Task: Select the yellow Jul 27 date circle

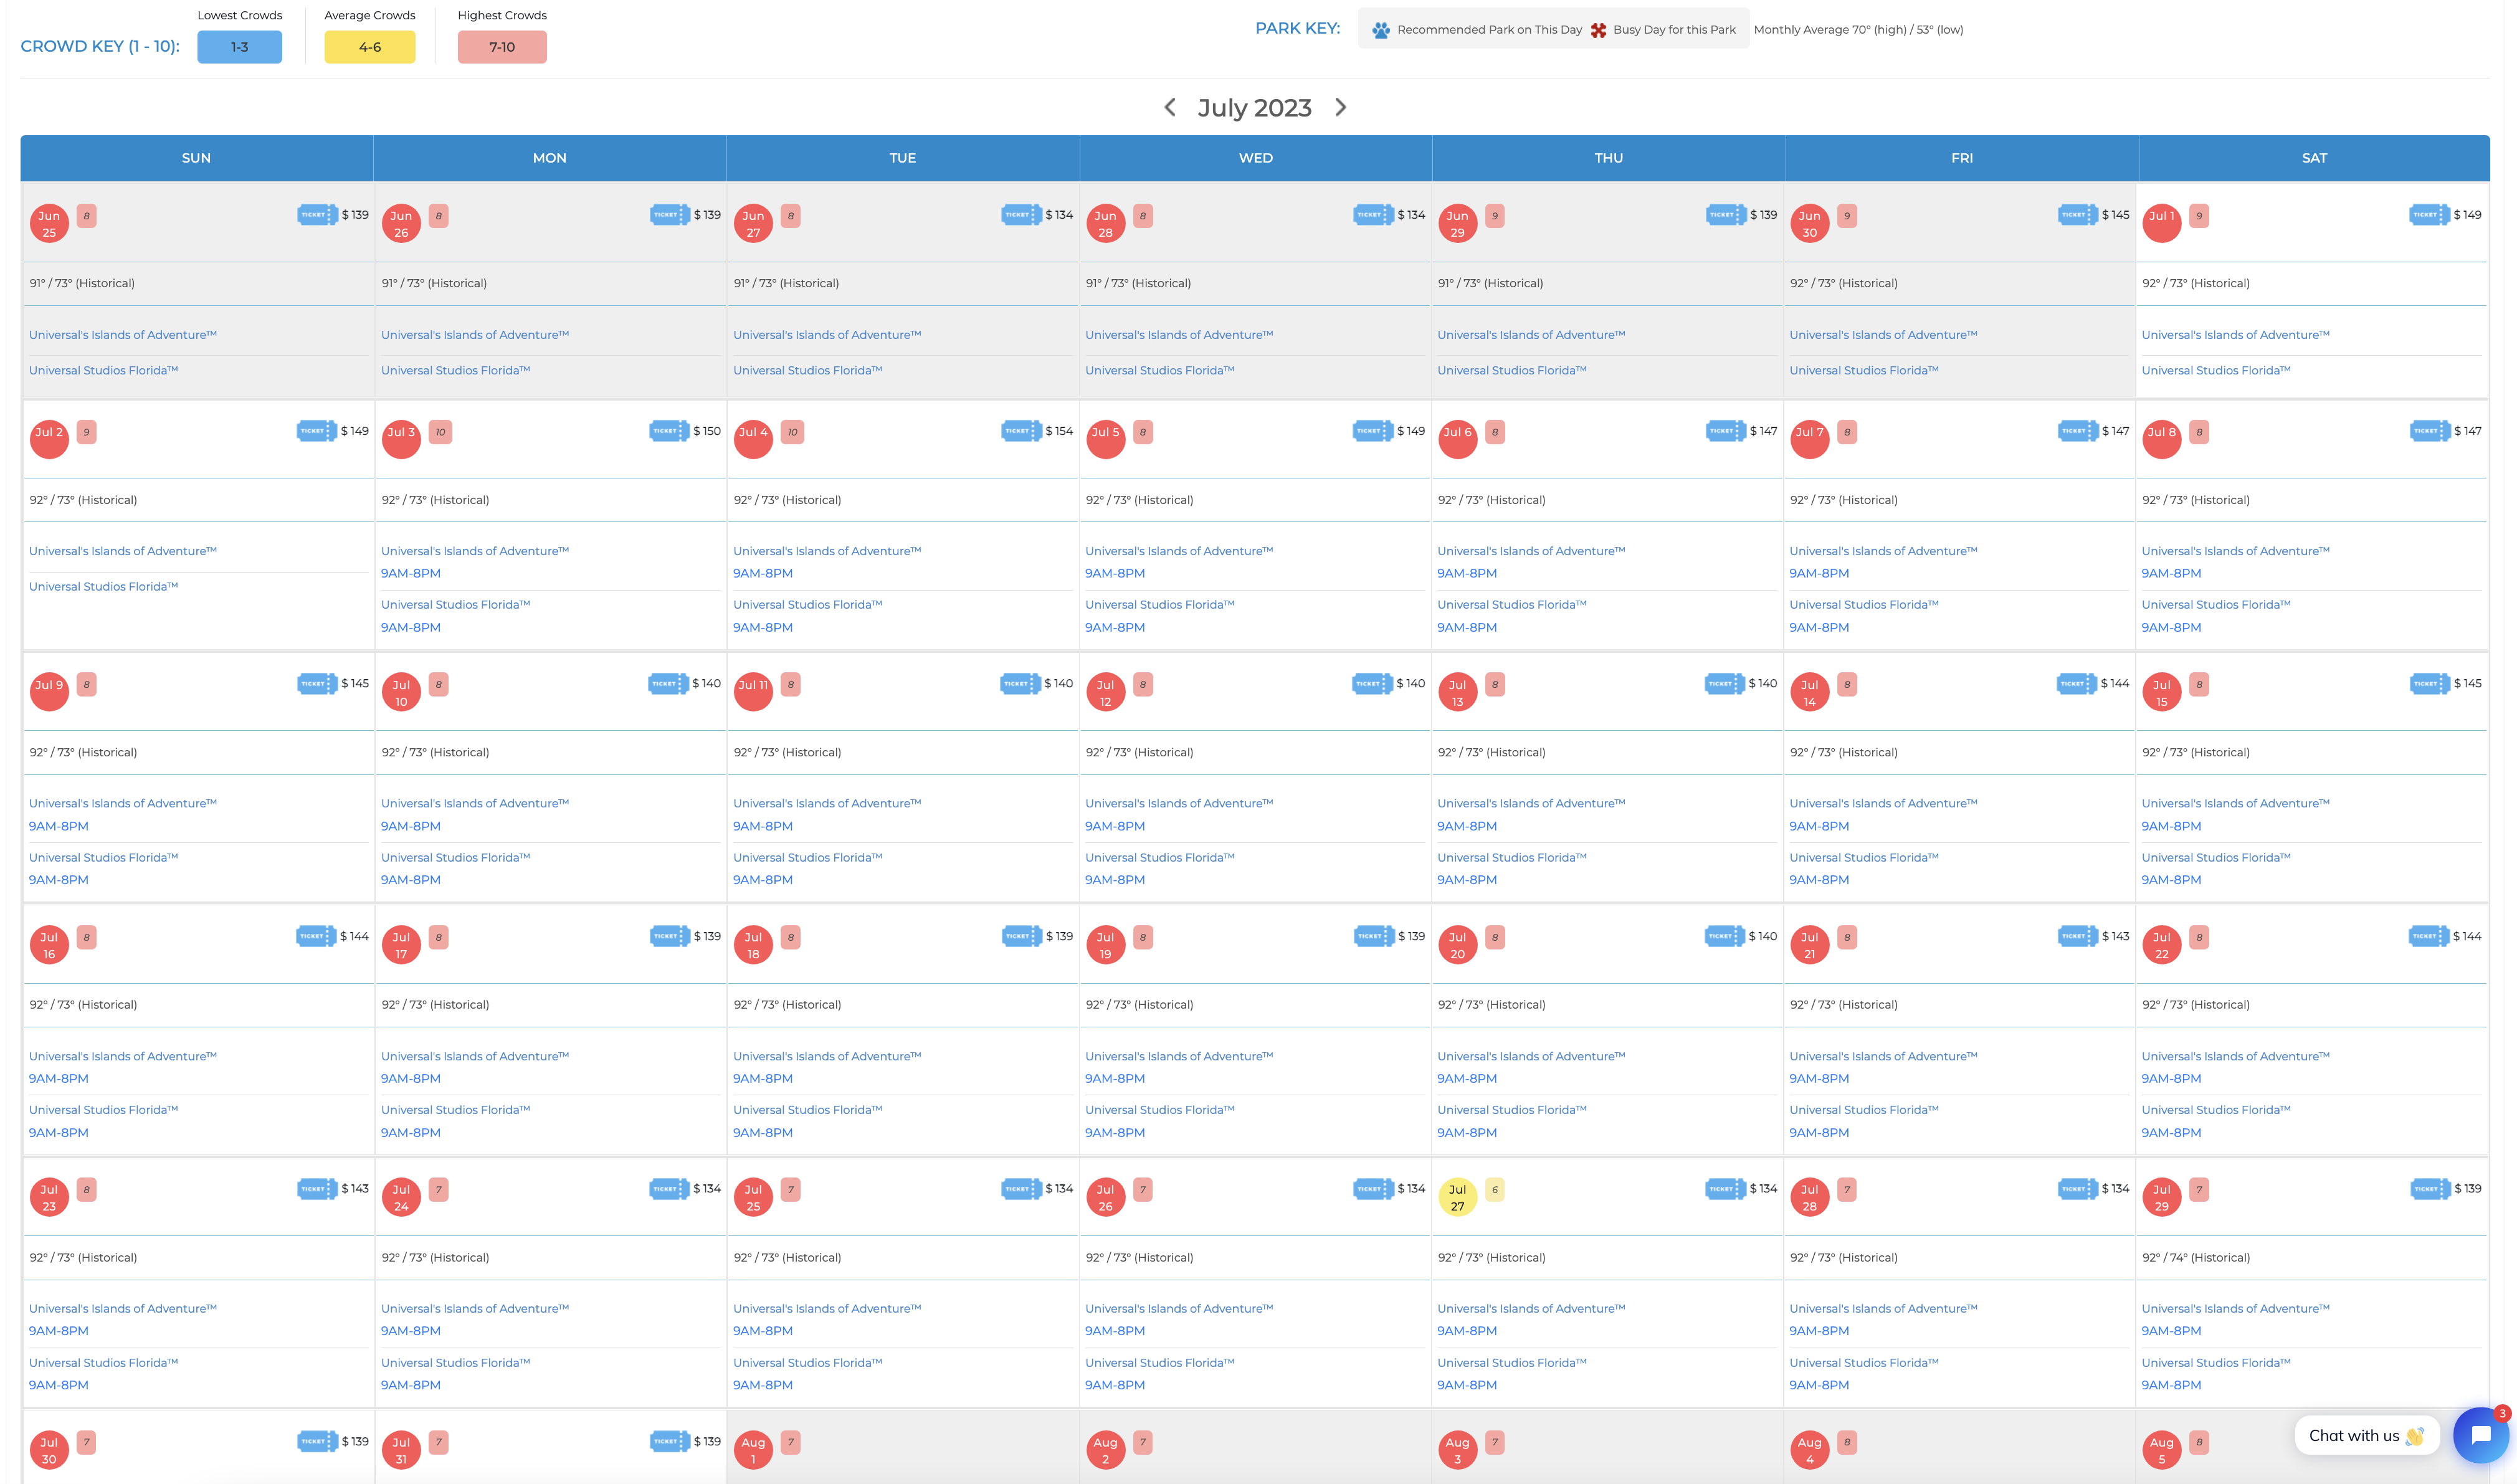Action: click(x=1457, y=1197)
